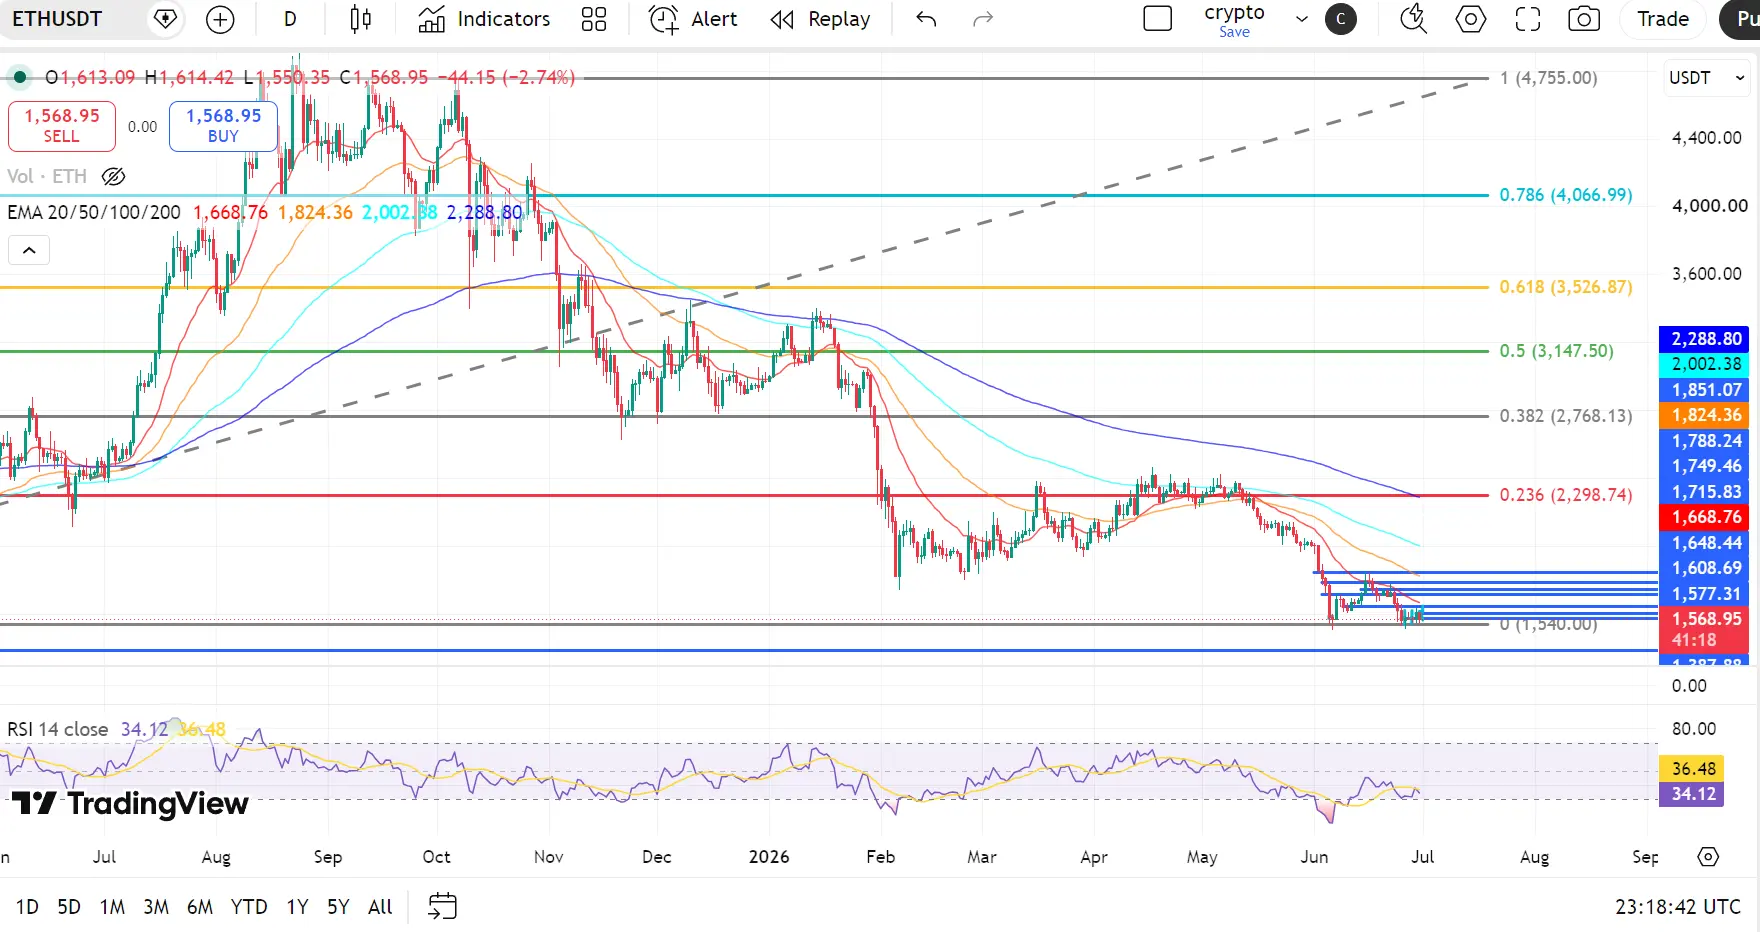Image resolution: width=1760 pixels, height=932 pixels.
Task: Expand the crypto layout name dropdown arrow
Action: pos(1302,19)
